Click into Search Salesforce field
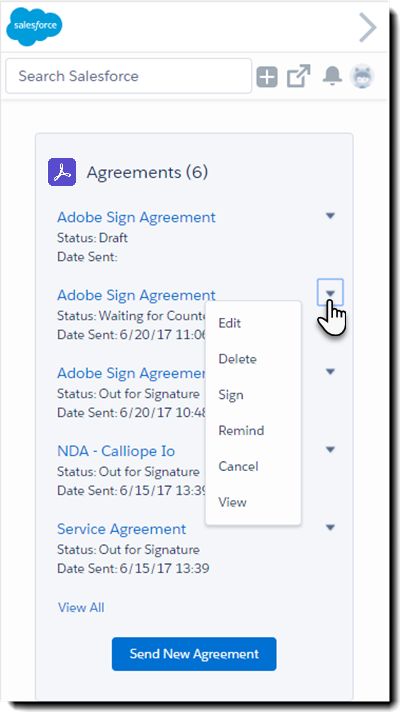This screenshot has height=713, width=400. coord(129,76)
